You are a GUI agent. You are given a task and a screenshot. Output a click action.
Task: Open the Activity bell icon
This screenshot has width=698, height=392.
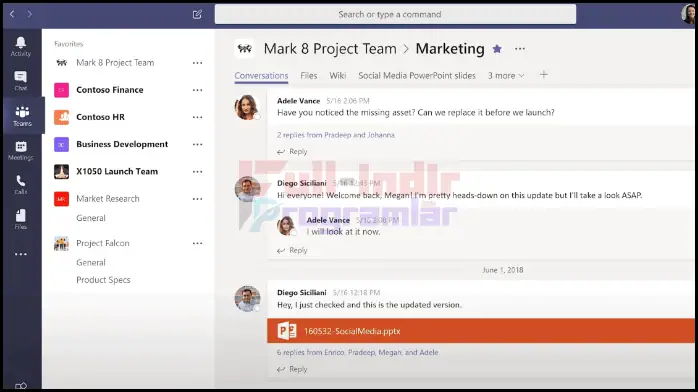coord(21,46)
